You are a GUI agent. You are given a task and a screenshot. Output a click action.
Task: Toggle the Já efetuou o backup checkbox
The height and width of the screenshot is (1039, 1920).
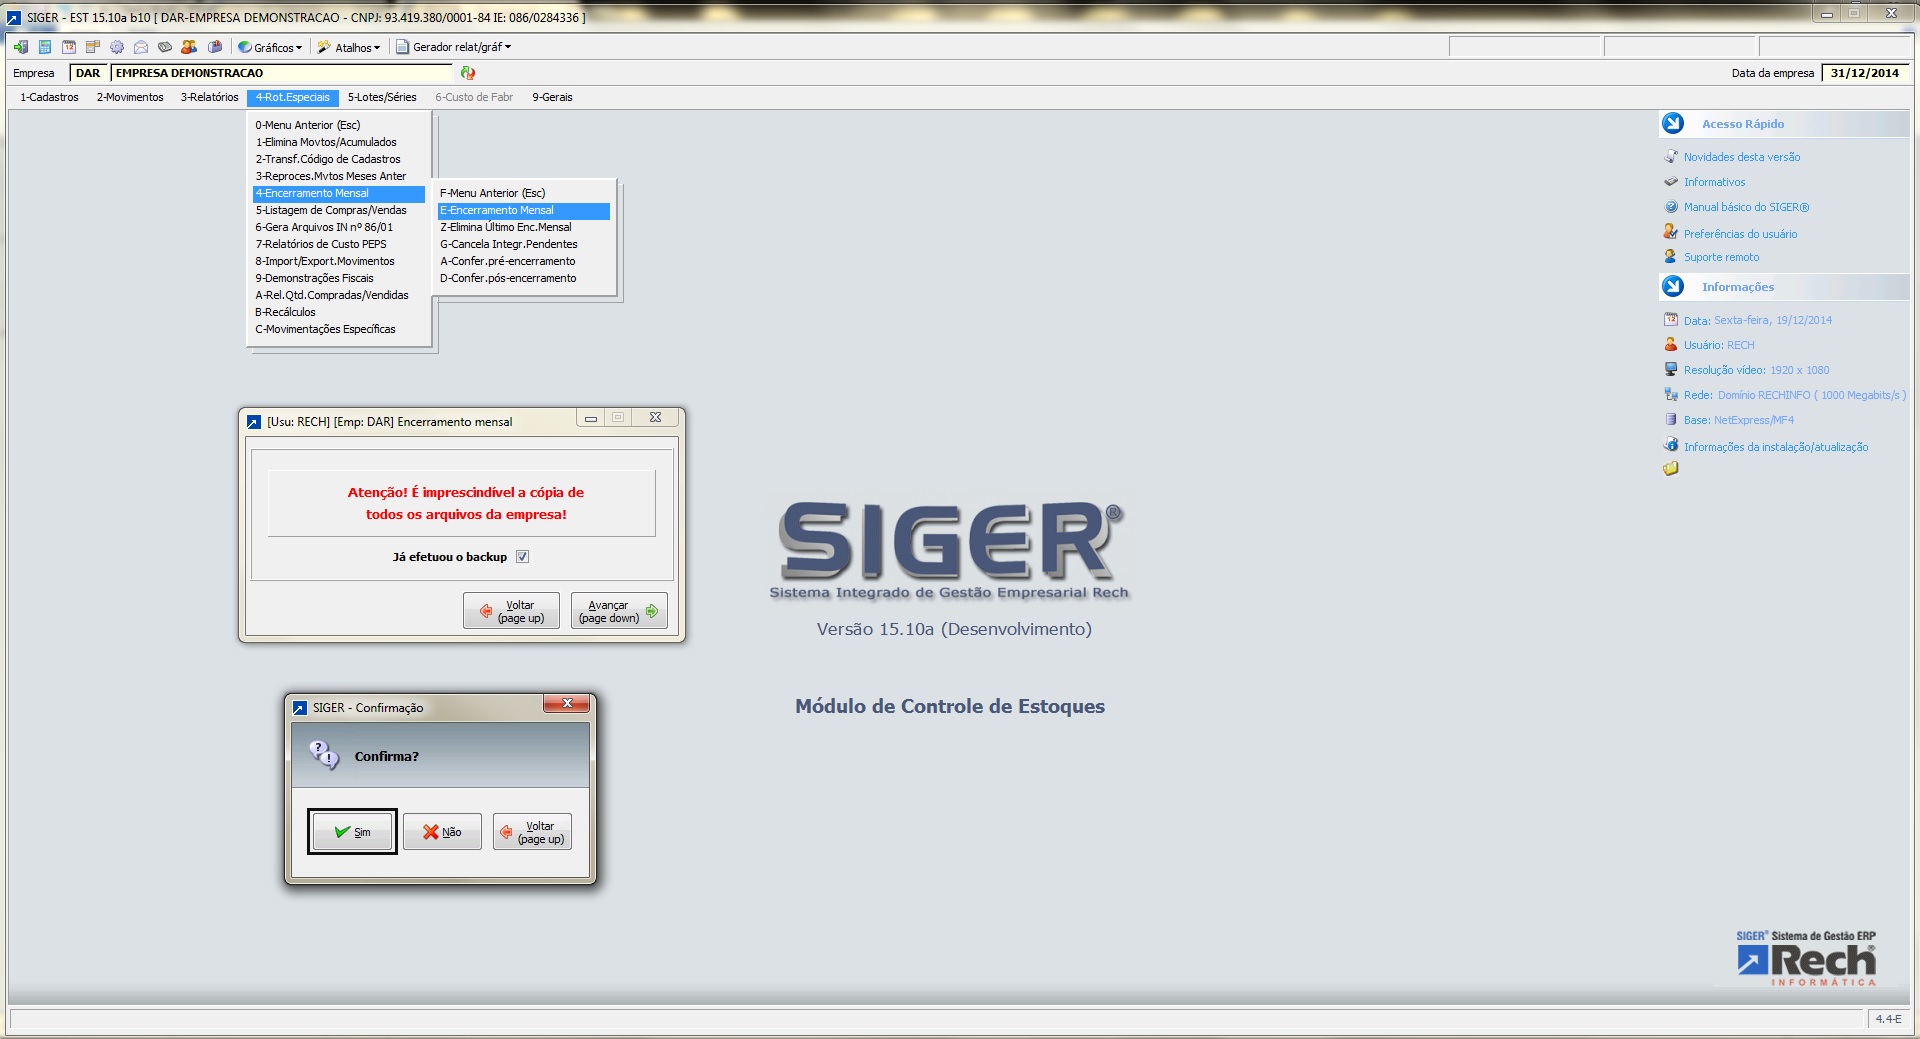pyautogui.click(x=522, y=557)
